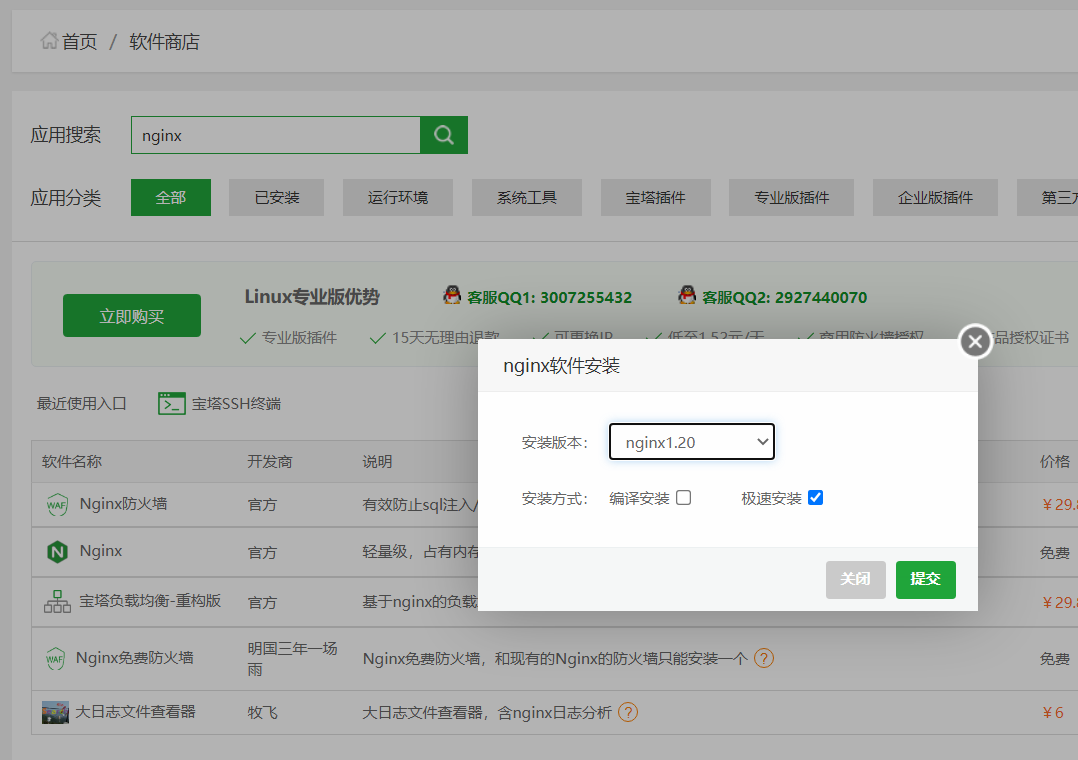Screen dimensions: 1078x760
Task: Click 客服QQ2: 2927440070 text
Action: pyautogui.click(x=784, y=297)
